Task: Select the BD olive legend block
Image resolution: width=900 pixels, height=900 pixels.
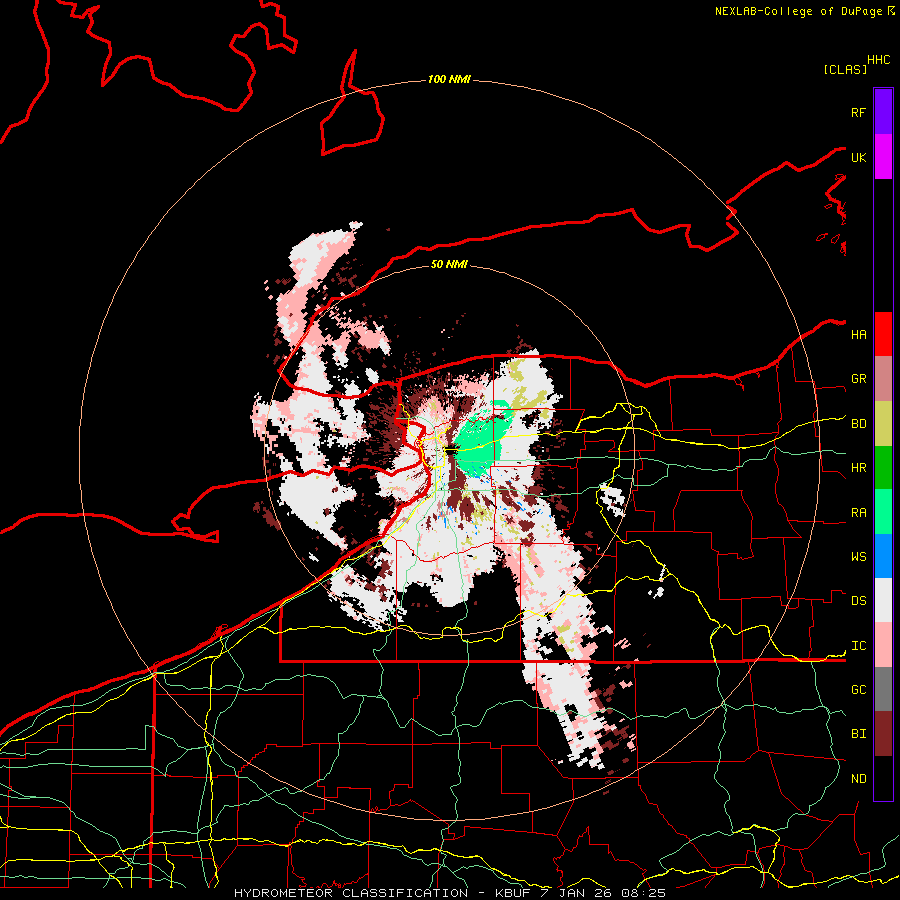Action: [883, 424]
